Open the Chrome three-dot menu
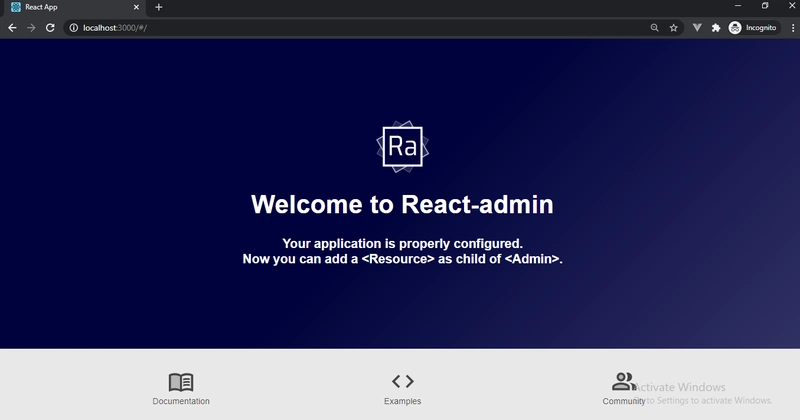This screenshot has width=800, height=420. pos(792,28)
